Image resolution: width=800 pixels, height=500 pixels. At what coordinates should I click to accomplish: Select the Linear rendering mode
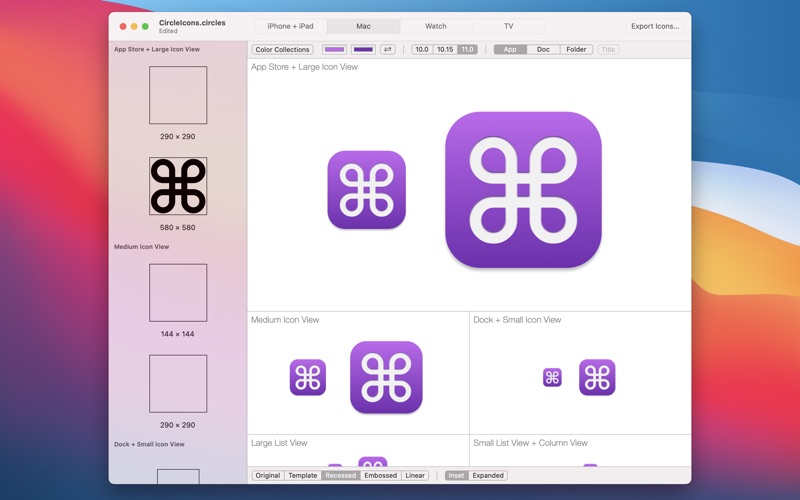pos(415,475)
